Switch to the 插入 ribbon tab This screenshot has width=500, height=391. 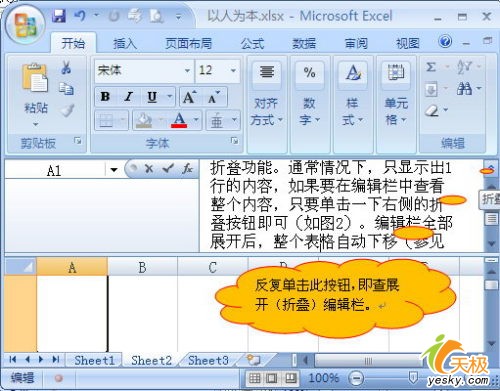125,43
